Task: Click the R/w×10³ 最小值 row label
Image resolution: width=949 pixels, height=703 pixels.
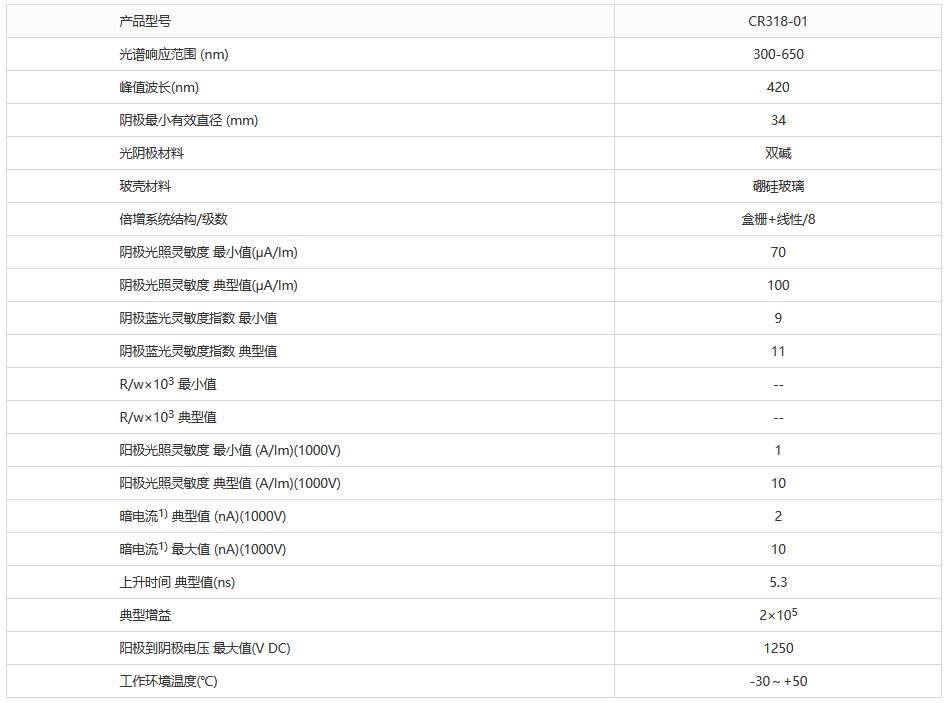Action: click(x=167, y=384)
